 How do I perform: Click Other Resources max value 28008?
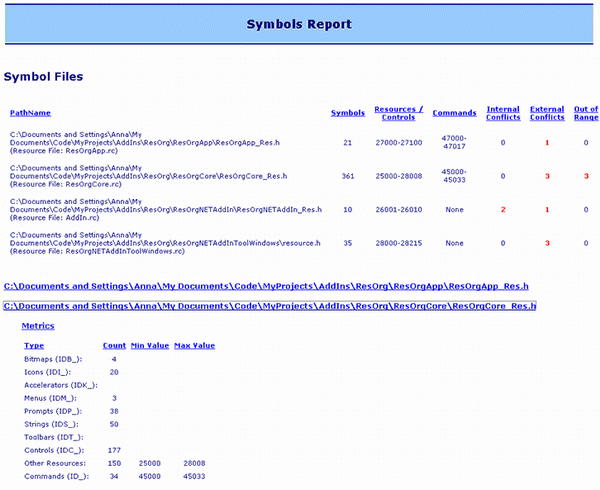pyautogui.click(x=194, y=463)
